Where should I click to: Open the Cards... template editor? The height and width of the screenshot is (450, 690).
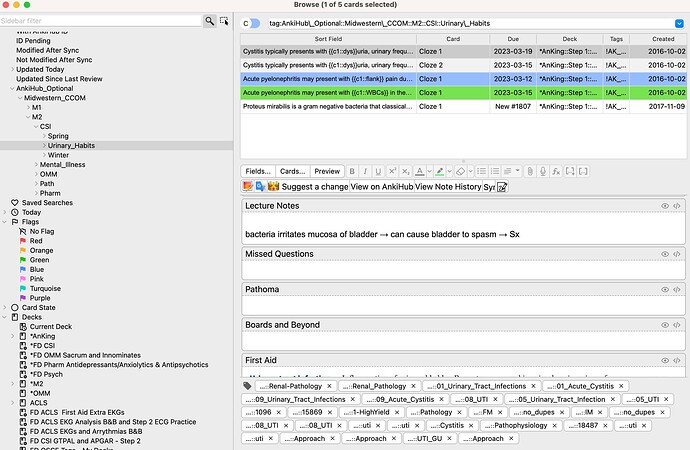point(293,172)
